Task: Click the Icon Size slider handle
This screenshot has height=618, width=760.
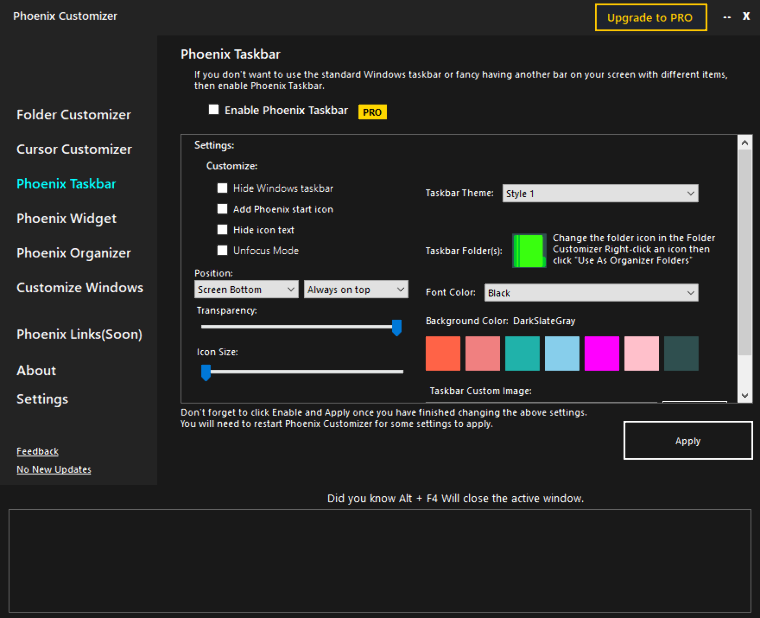Action: 206,372
